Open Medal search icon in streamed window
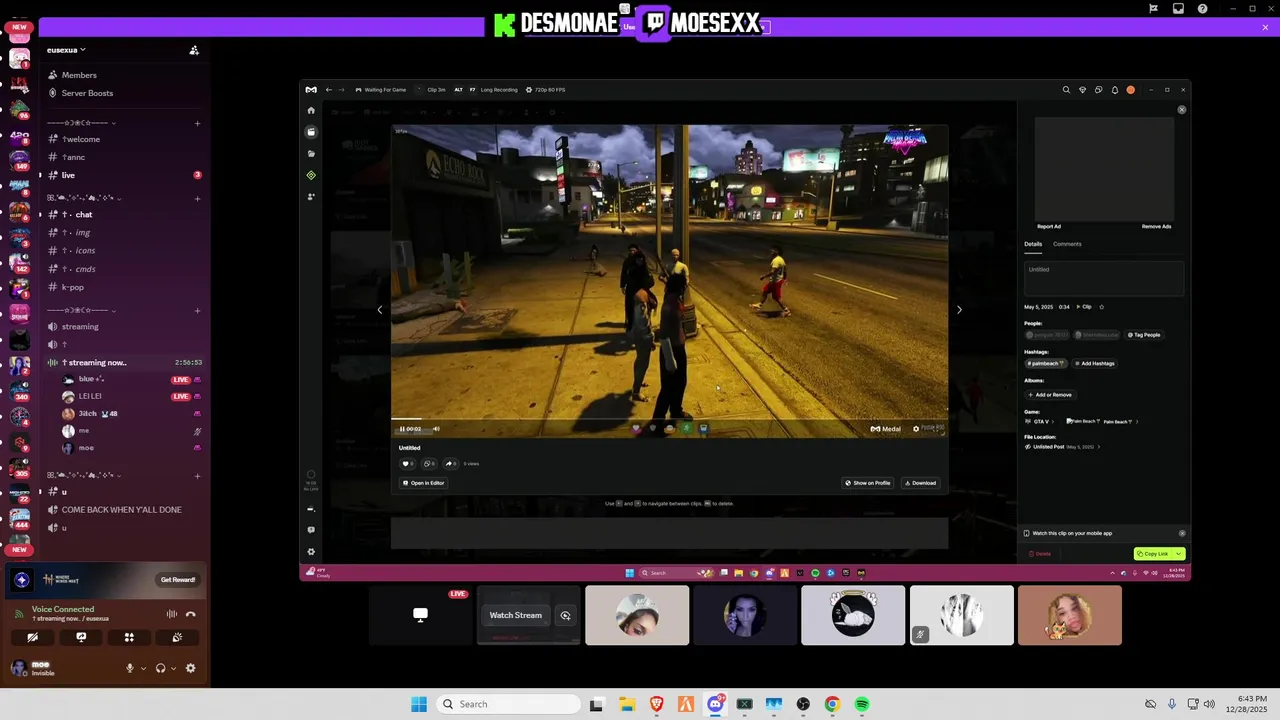The height and width of the screenshot is (720, 1280). (1066, 90)
